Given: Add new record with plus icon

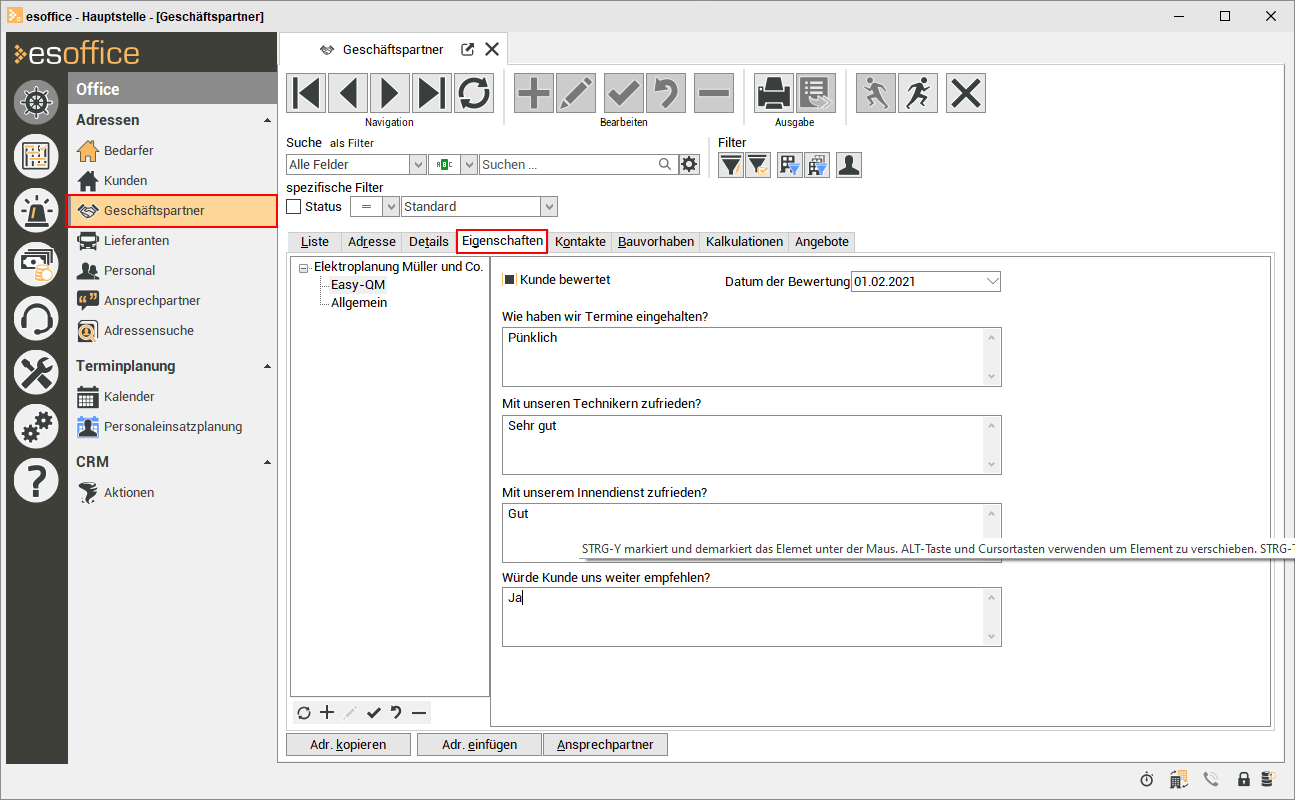Looking at the screenshot, I should click(534, 93).
